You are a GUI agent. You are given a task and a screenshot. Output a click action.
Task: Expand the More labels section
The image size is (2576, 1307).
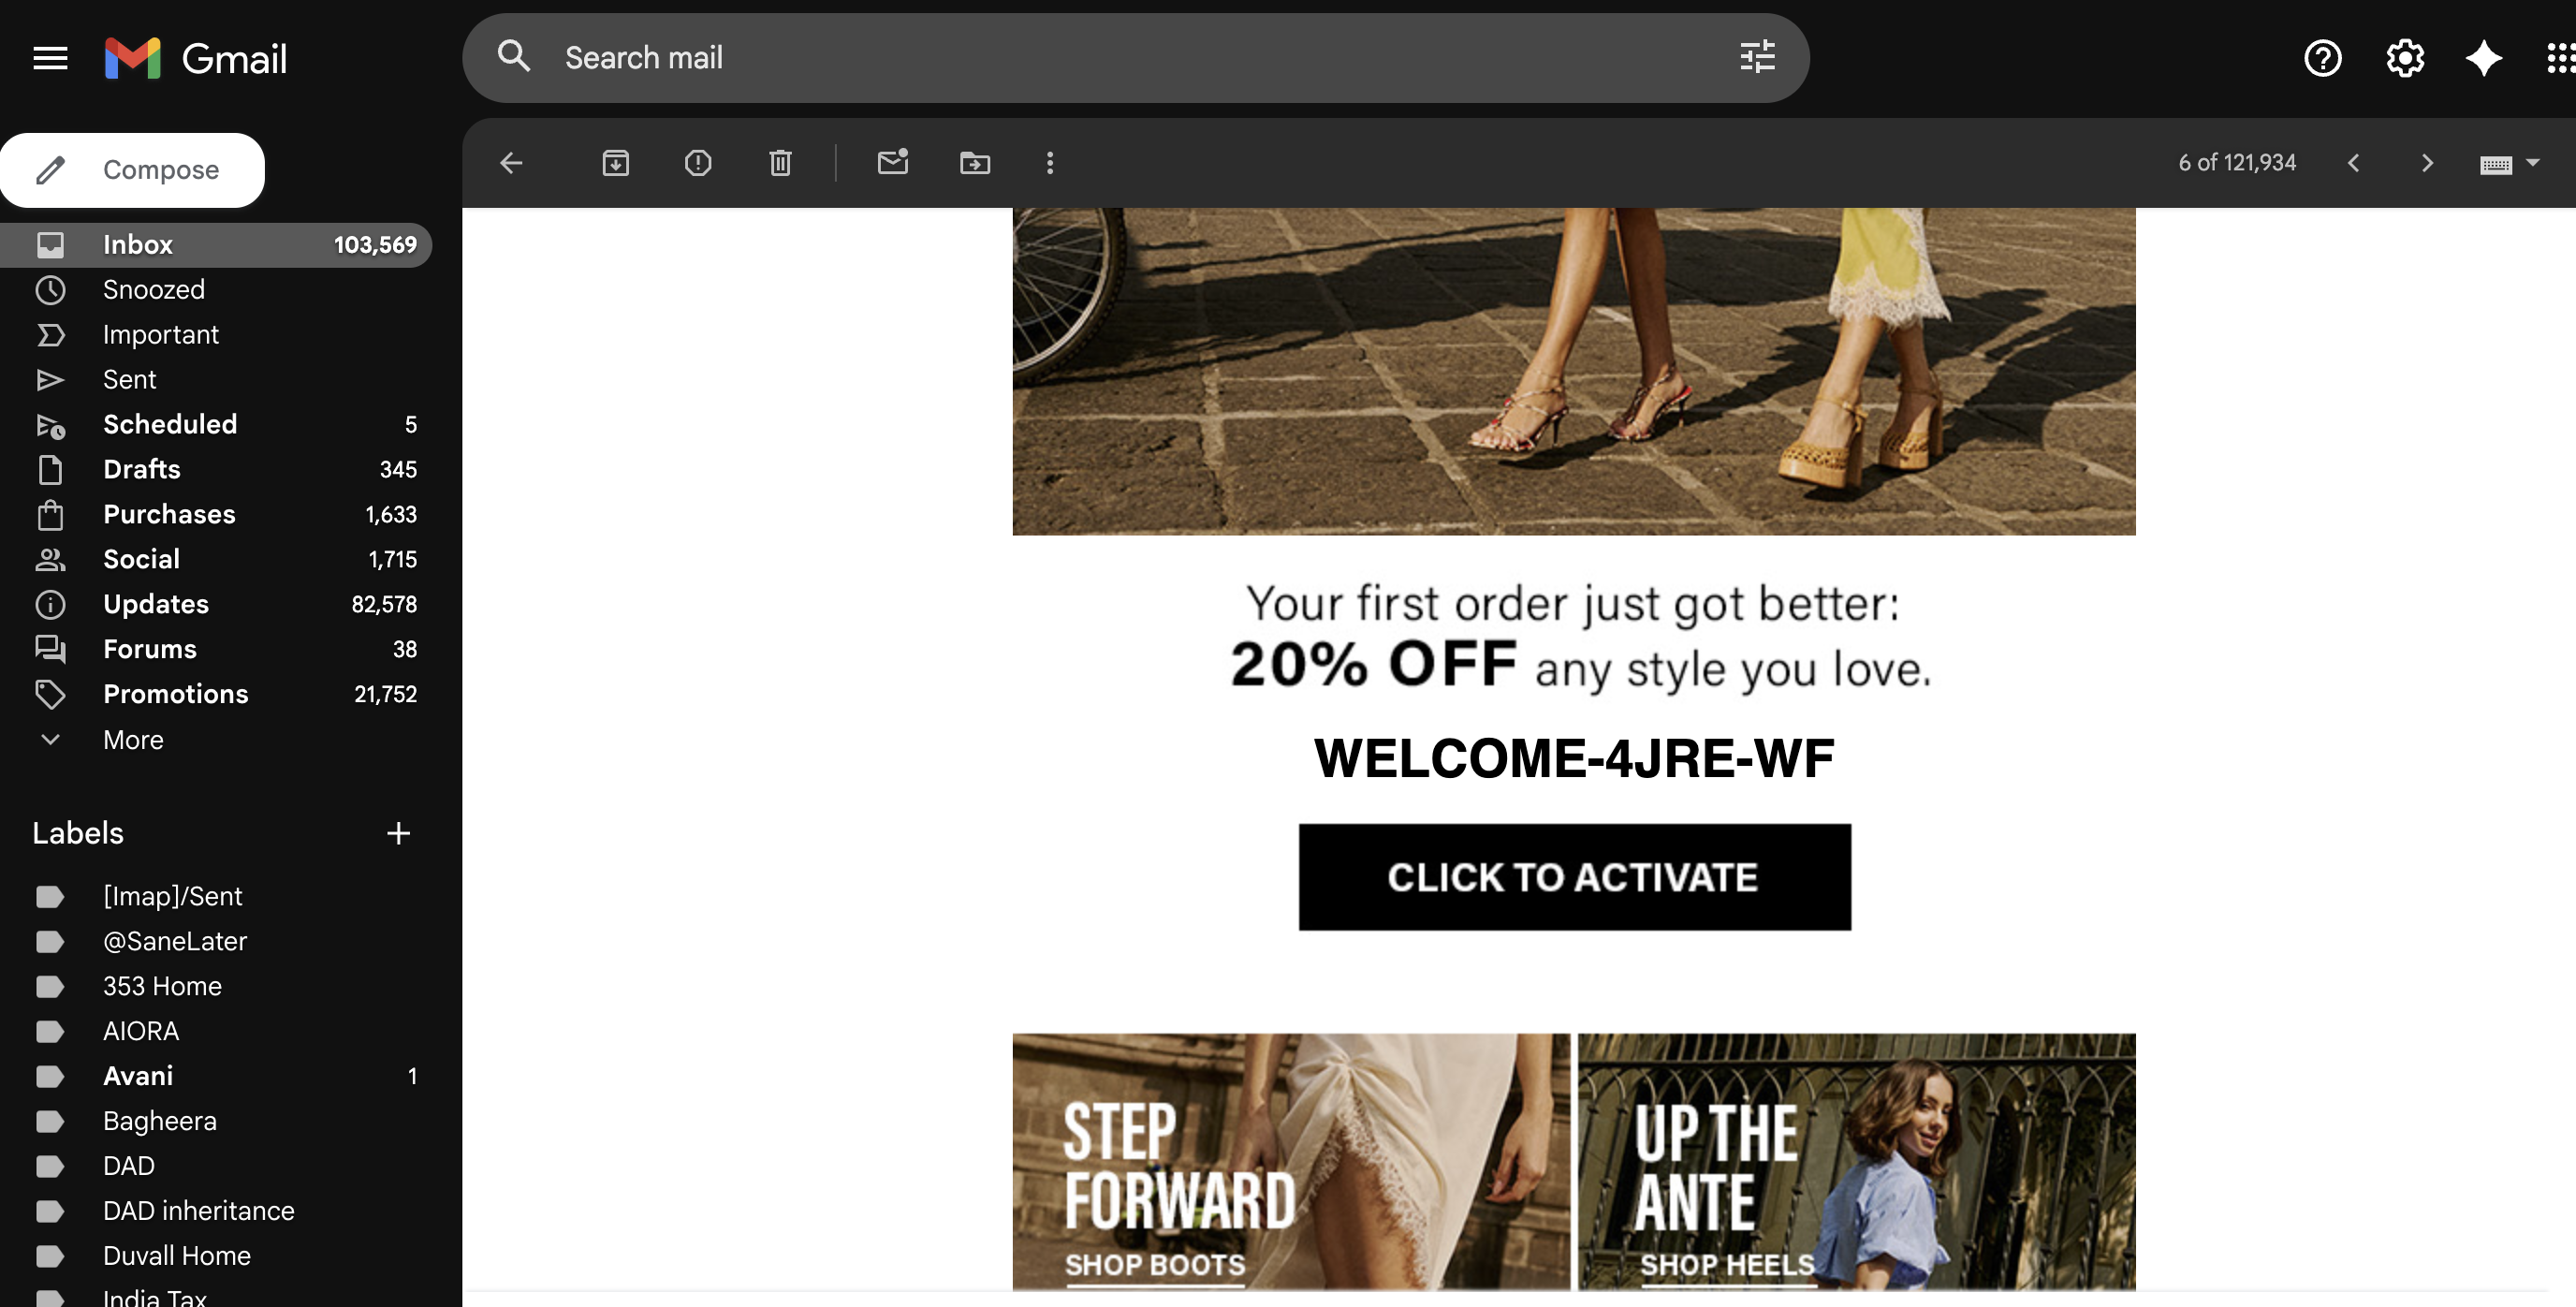click(133, 740)
